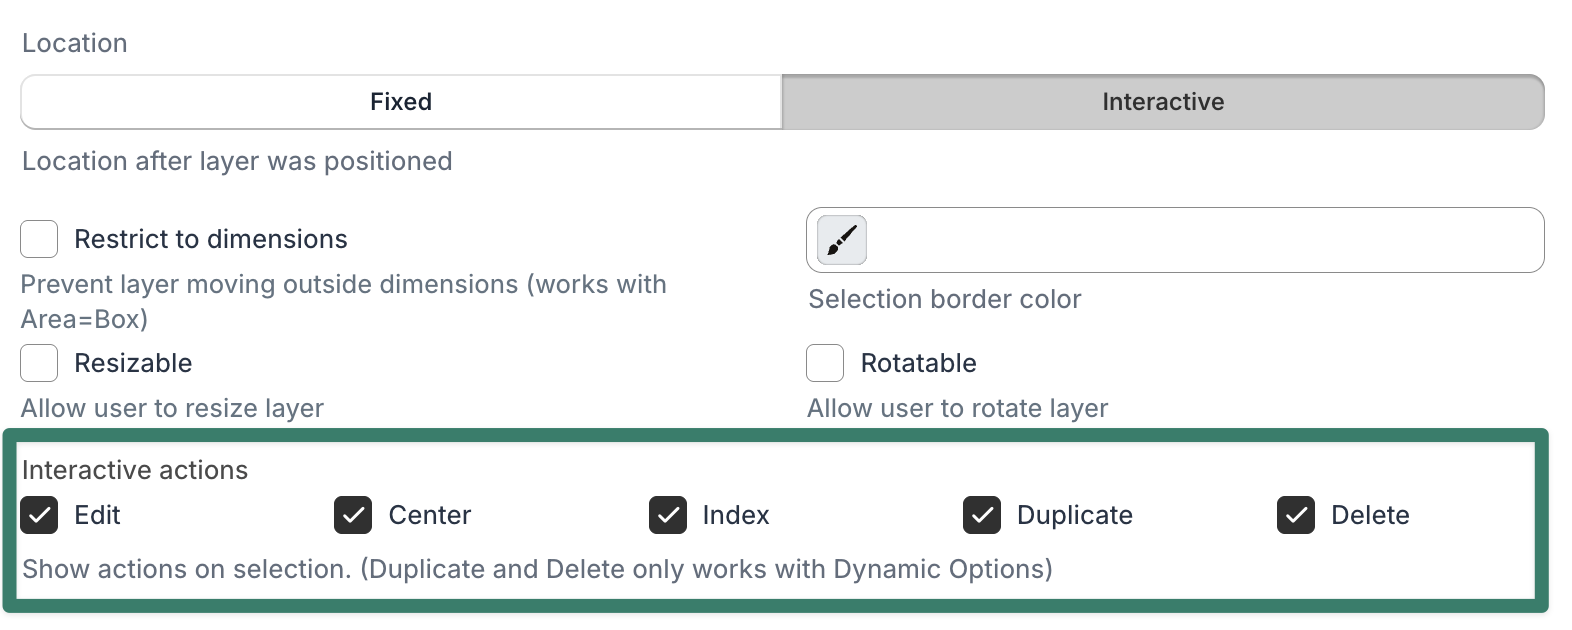The width and height of the screenshot is (1572, 630).
Task: Disable the Center action checkbox
Action: point(353,515)
